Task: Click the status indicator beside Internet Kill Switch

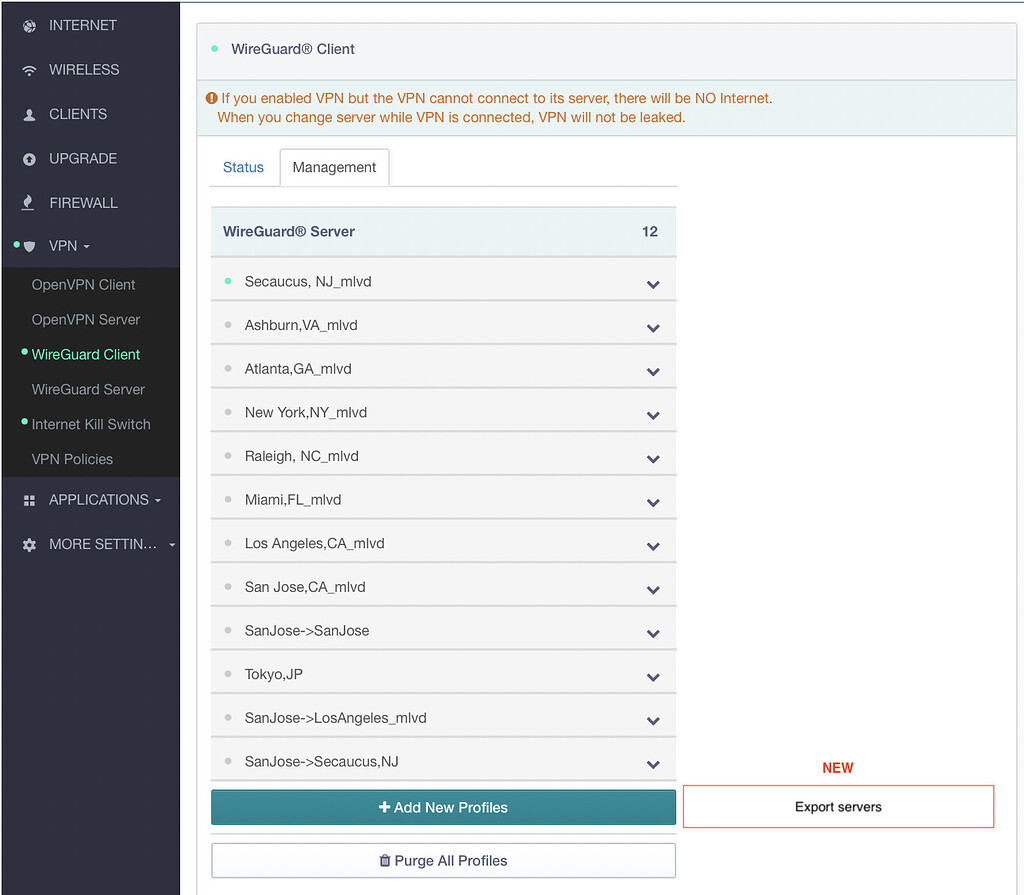Action: (26, 422)
